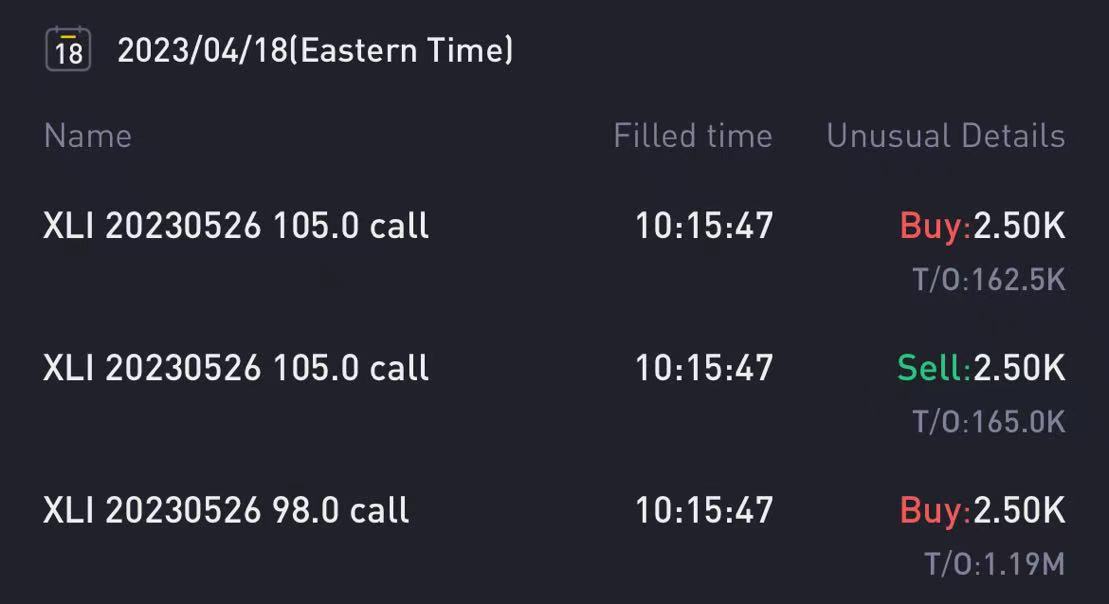This screenshot has height=604, width=1109.
Task: Open the second XLI 20230526 105.0 call entry
Action: (x=236, y=368)
